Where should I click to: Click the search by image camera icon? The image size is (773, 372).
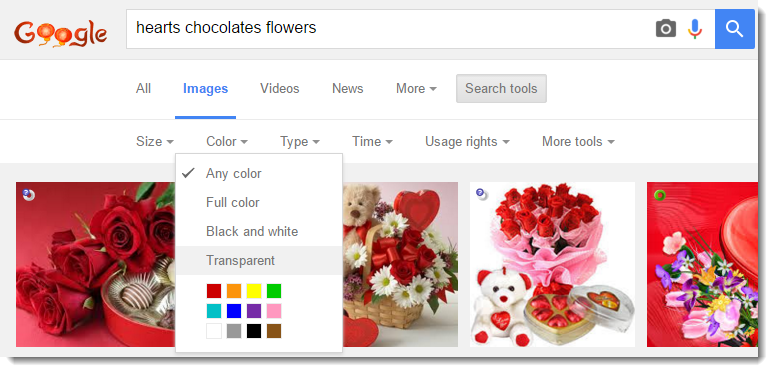click(666, 29)
